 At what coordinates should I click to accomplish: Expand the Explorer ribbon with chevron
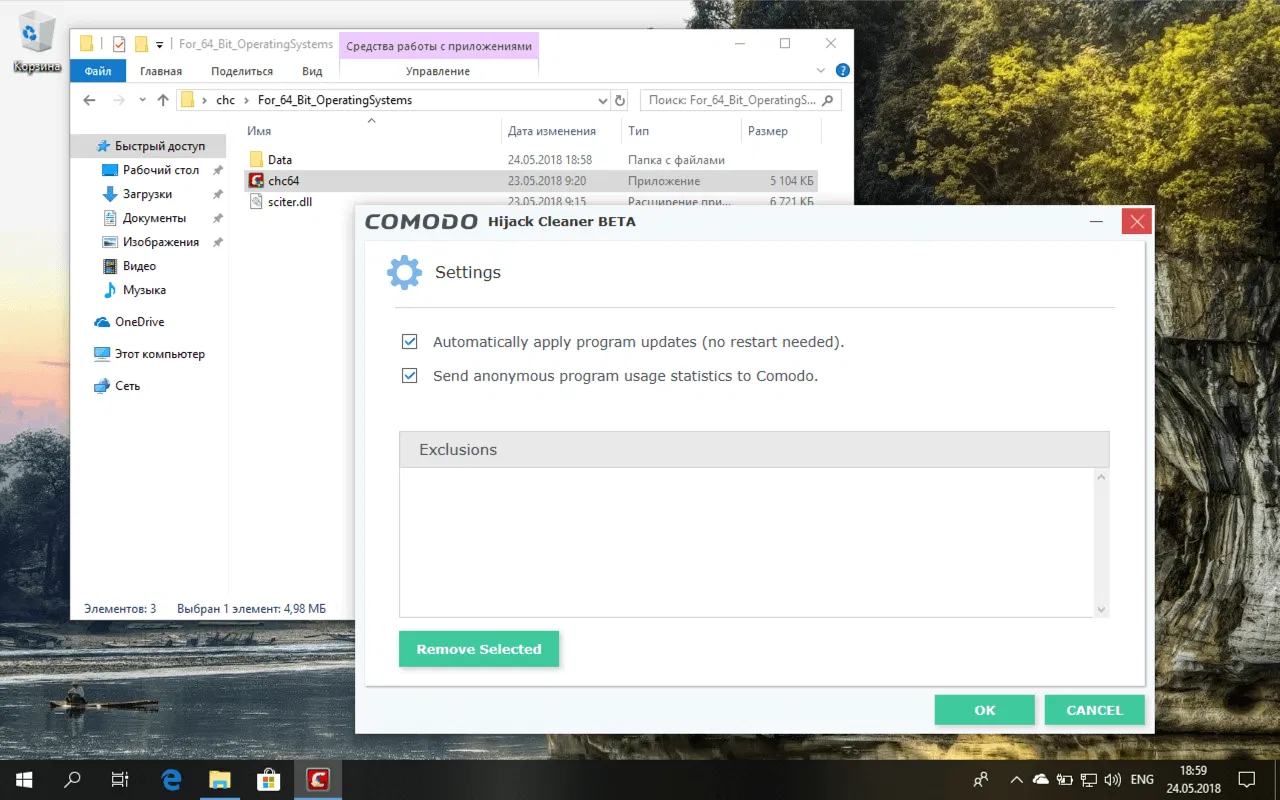click(x=821, y=71)
